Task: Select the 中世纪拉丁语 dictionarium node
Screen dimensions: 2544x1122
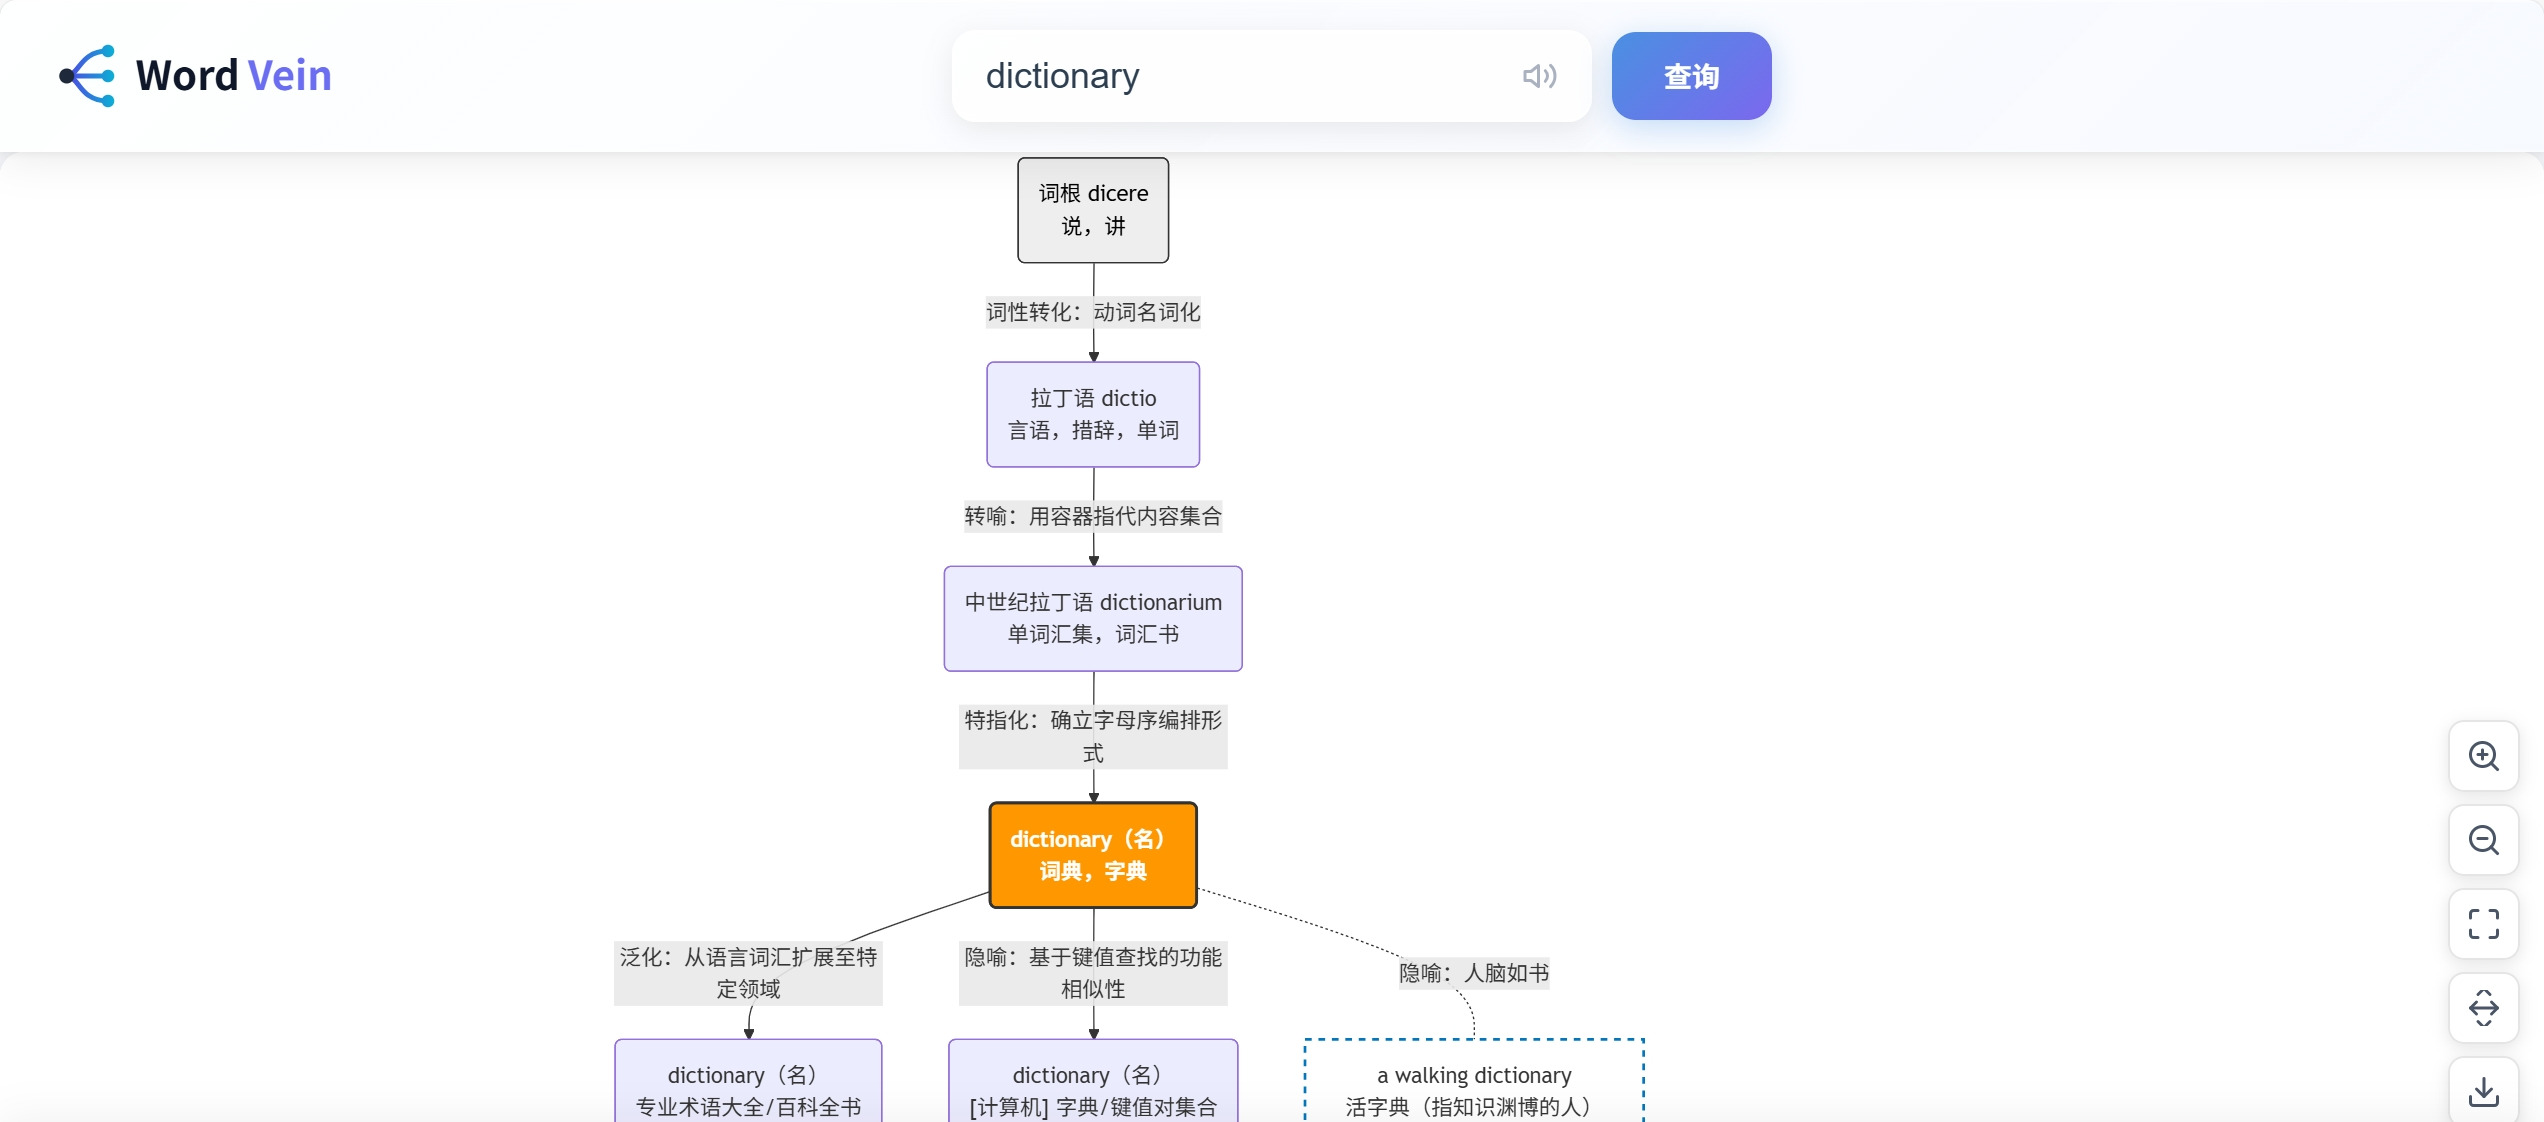Action: pos(1093,618)
